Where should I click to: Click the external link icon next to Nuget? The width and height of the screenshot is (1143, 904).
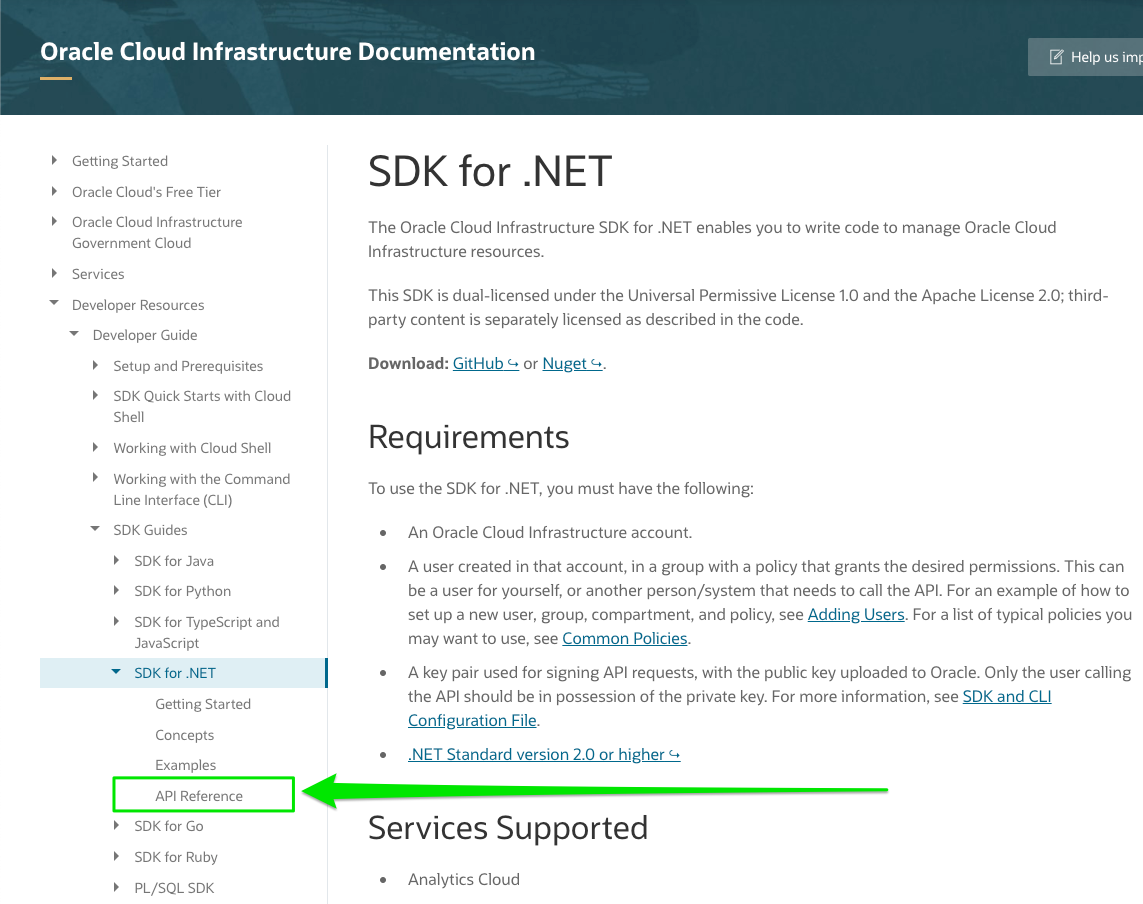tap(597, 362)
